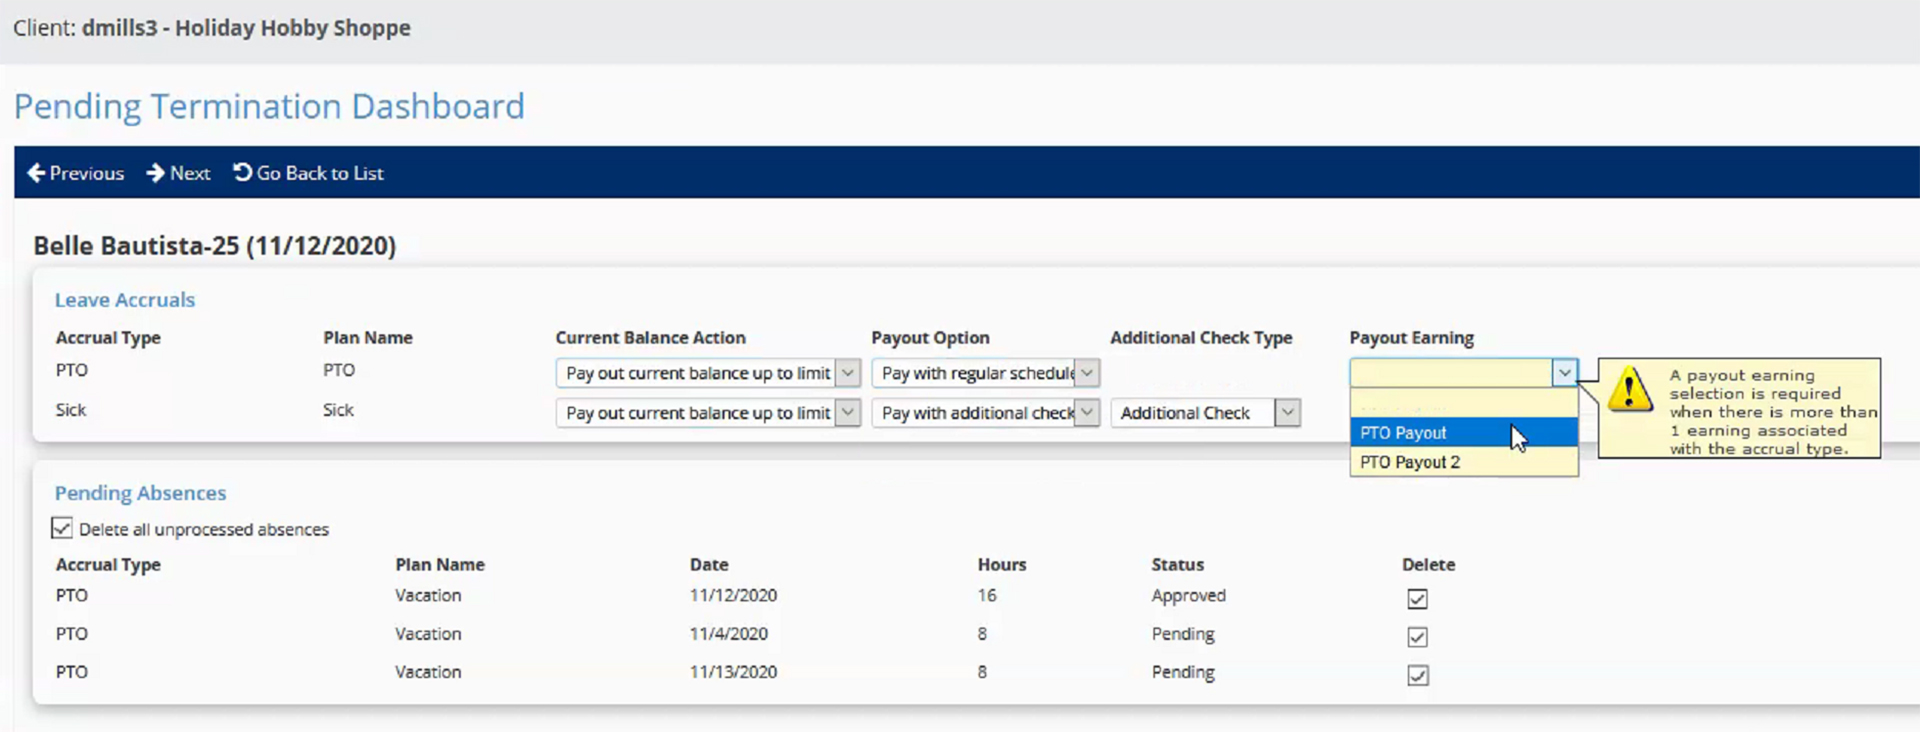Open PTO Payout Option dropdown
Viewport: 1920px width, 732px height.
point(1087,373)
